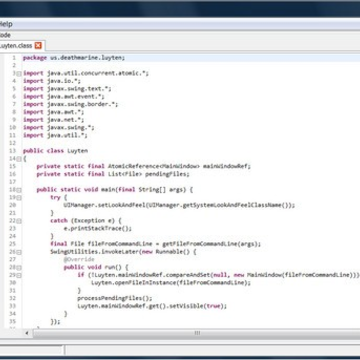Viewport: 360px width, 360px height.
Task: Click the horizontal scrollbar left arrow
Action: 27,333
